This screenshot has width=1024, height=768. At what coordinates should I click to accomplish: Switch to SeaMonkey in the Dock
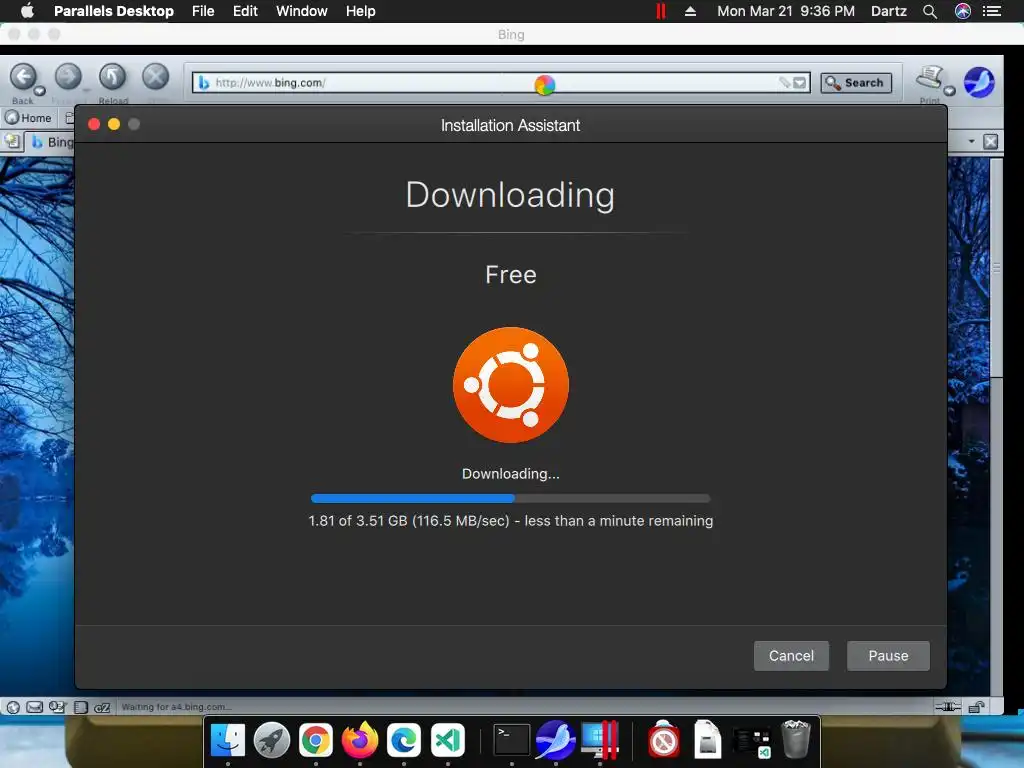pos(555,741)
